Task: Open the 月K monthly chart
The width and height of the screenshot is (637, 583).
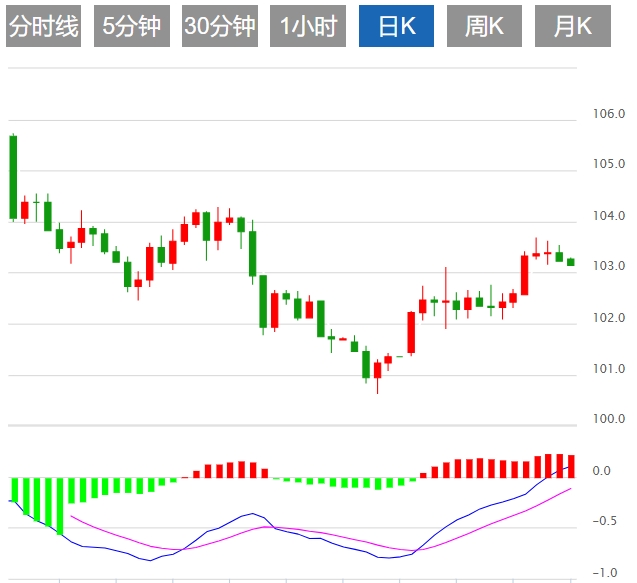Action: (x=573, y=27)
